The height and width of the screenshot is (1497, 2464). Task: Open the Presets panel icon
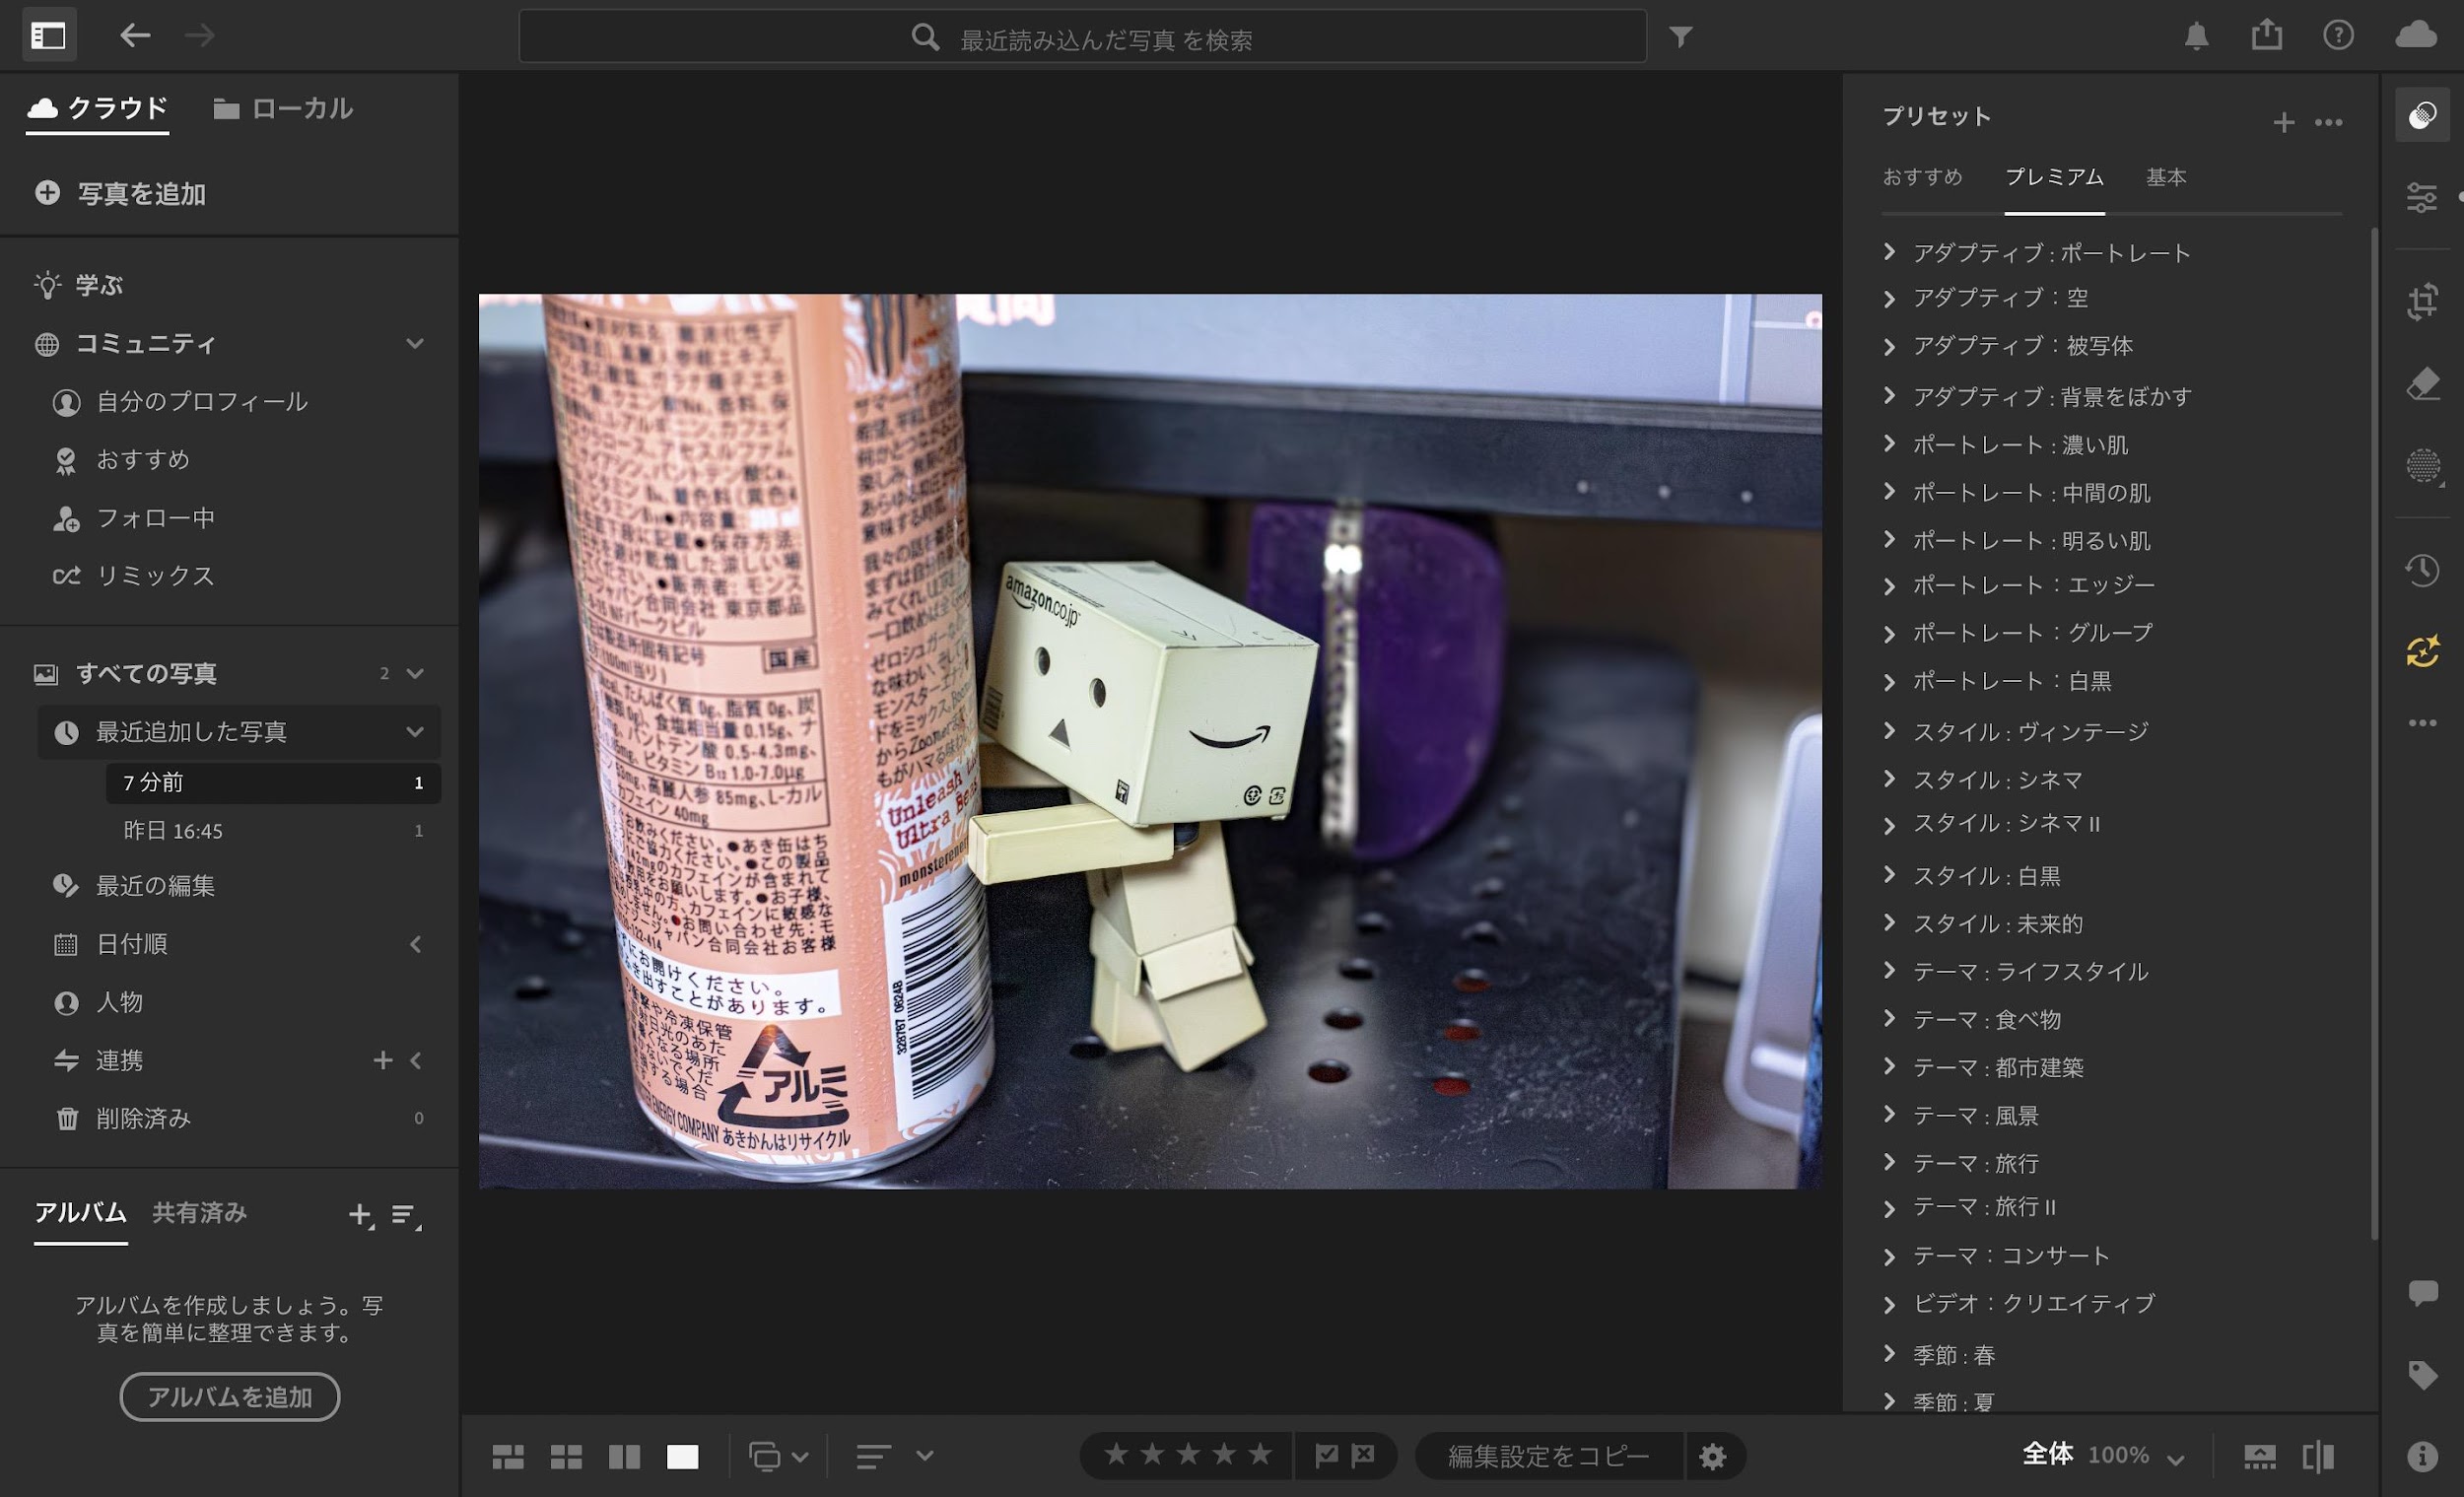(x=2422, y=116)
